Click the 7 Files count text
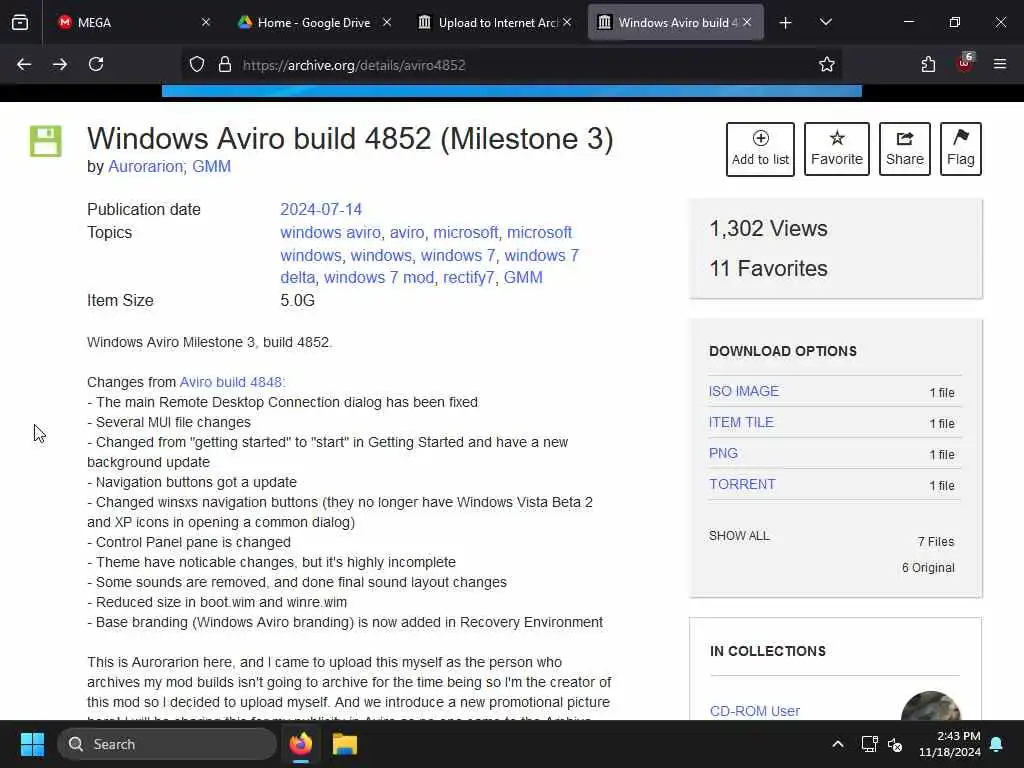 point(936,541)
